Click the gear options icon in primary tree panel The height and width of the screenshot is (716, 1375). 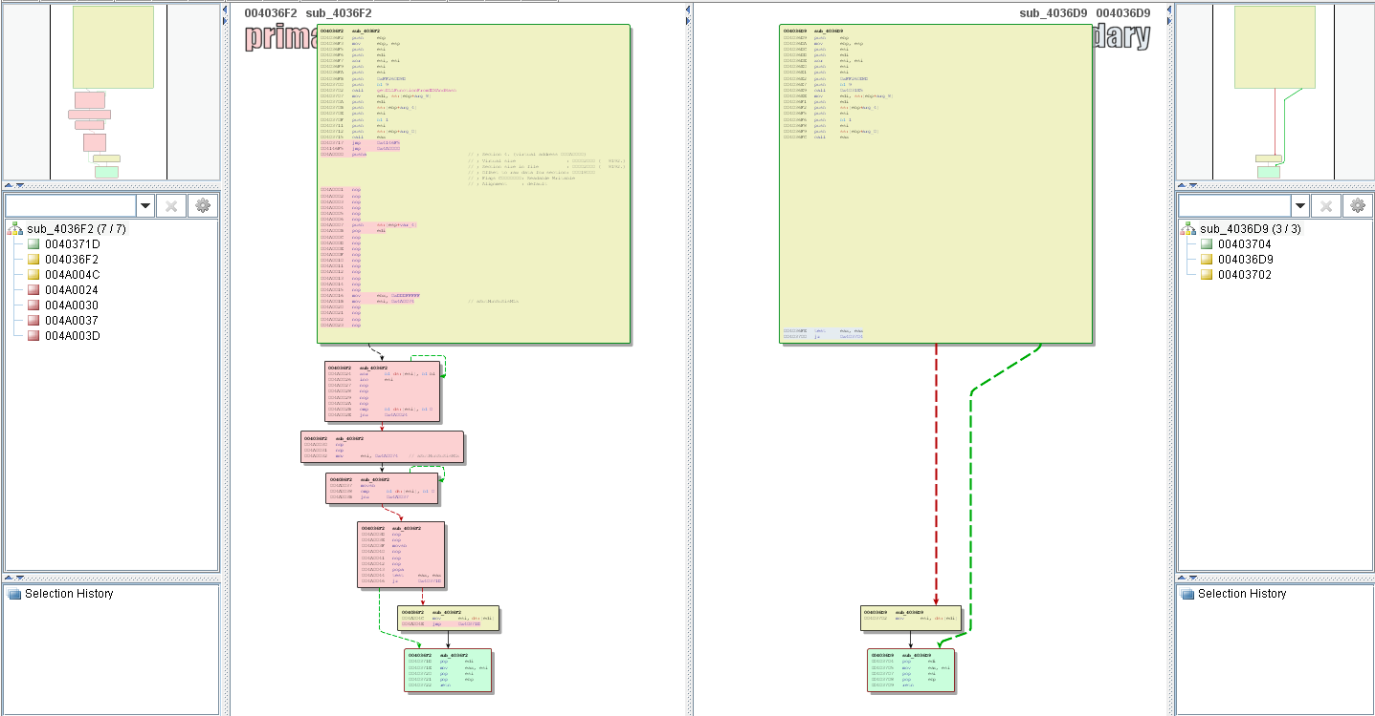(x=203, y=206)
